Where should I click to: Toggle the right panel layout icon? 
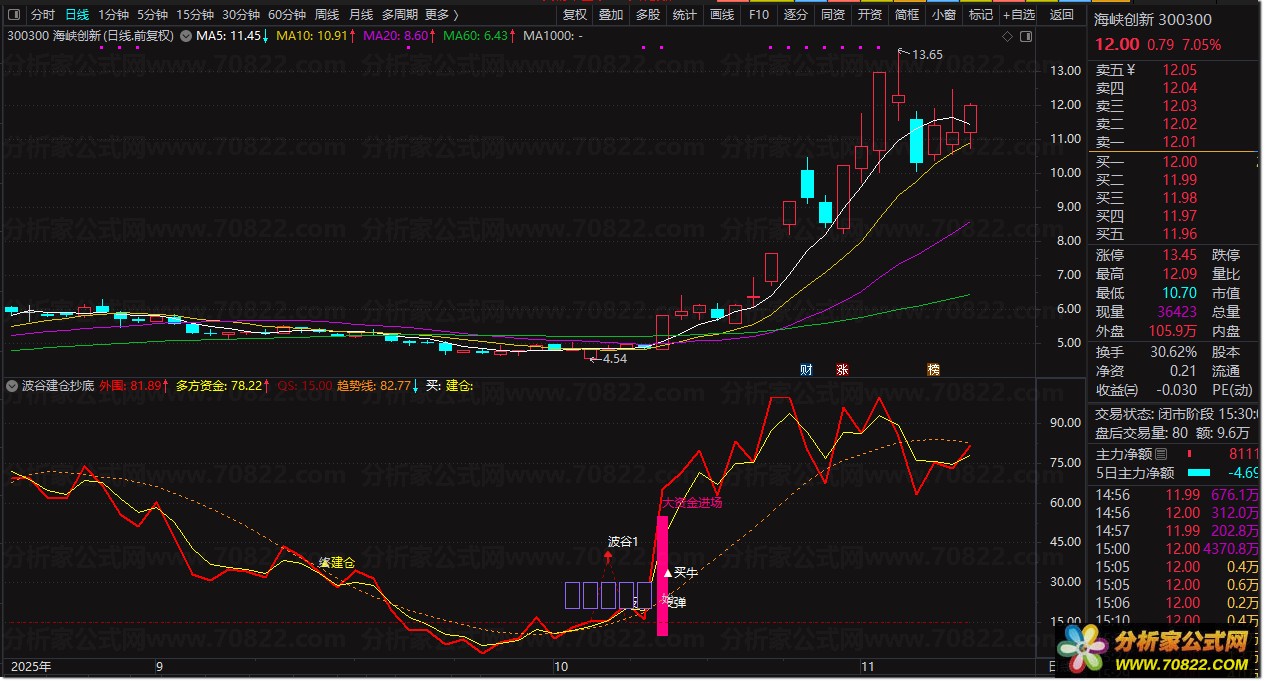click(x=1027, y=36)
